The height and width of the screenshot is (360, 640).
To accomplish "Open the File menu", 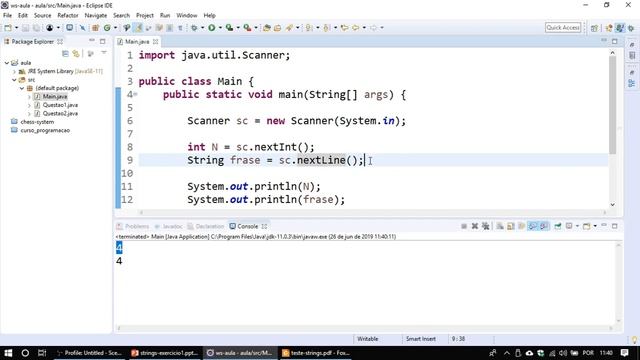I will [x=7, y=16].
